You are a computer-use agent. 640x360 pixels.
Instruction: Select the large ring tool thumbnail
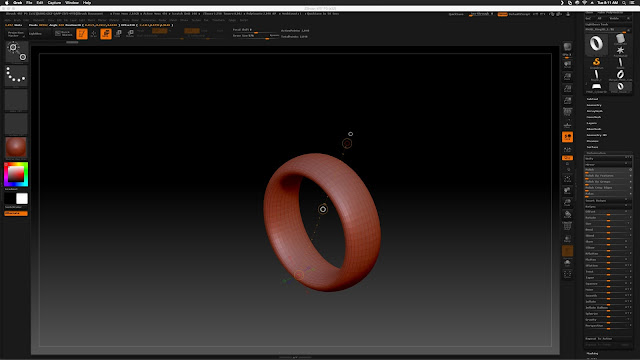point(596,44)
